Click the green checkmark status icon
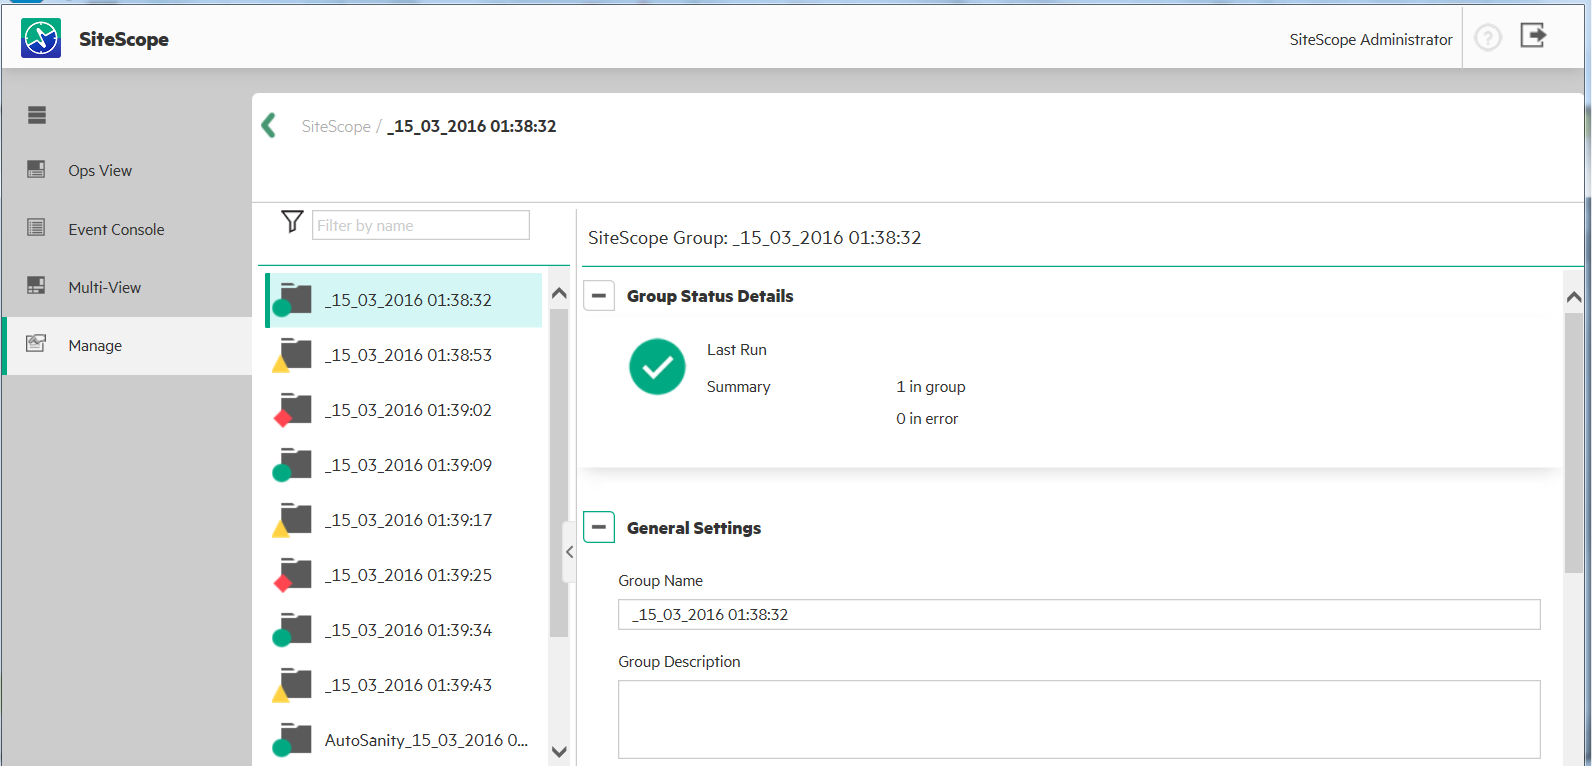1592x766 pixels. [x=657, y=367]
